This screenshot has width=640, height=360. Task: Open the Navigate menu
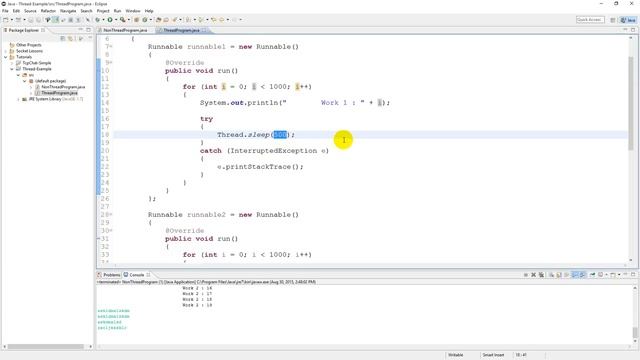point(68,11)
